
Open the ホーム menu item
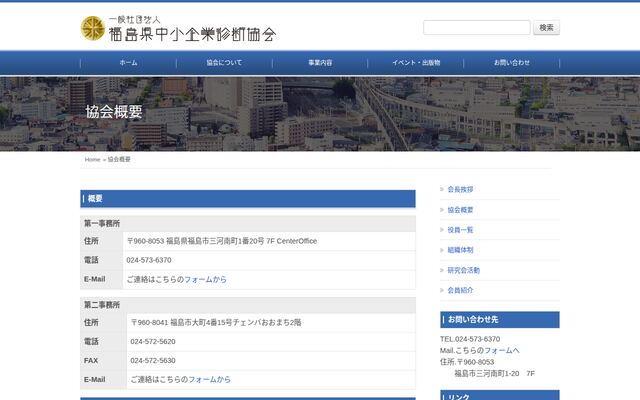(128, 62)
